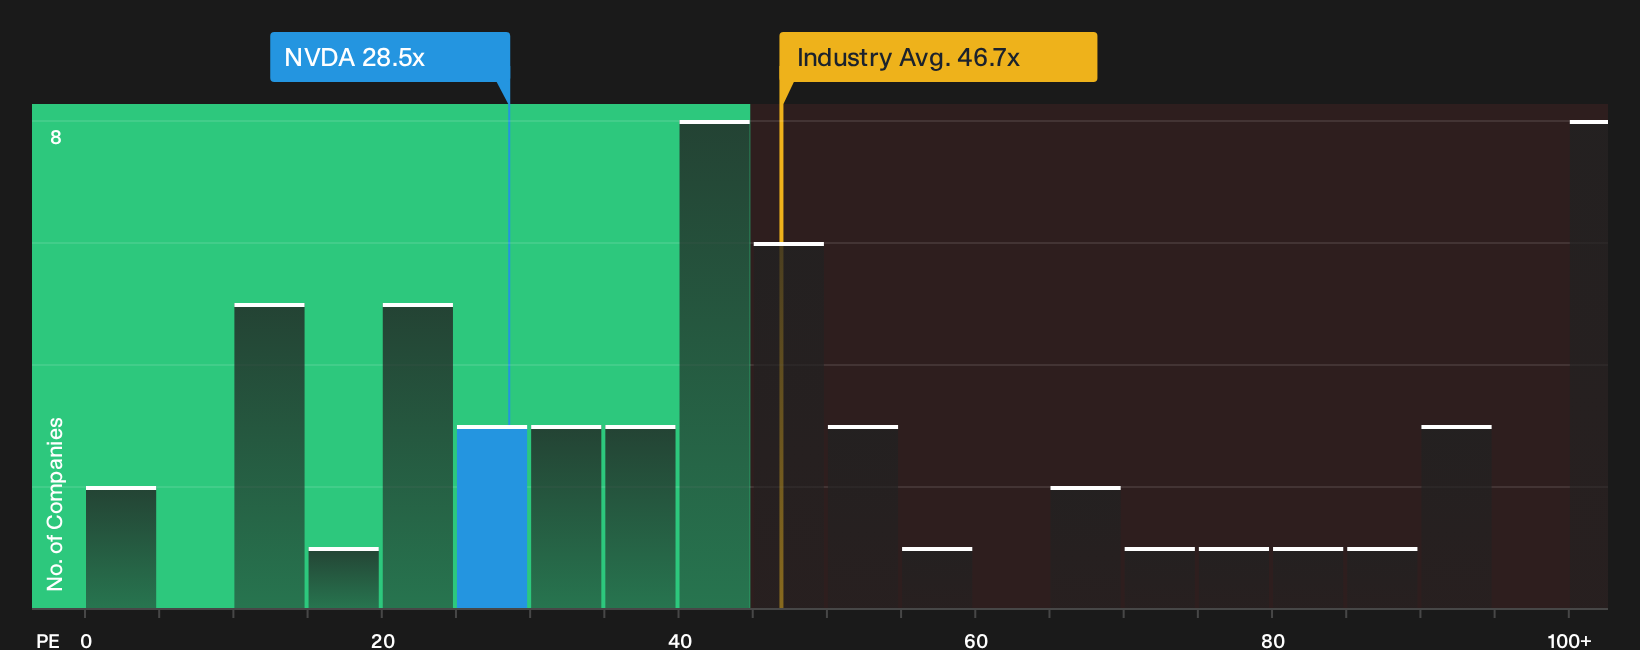1640x650 pixels.
Task: Click the 'PE' x-axis title
Action: pos(48,641)
